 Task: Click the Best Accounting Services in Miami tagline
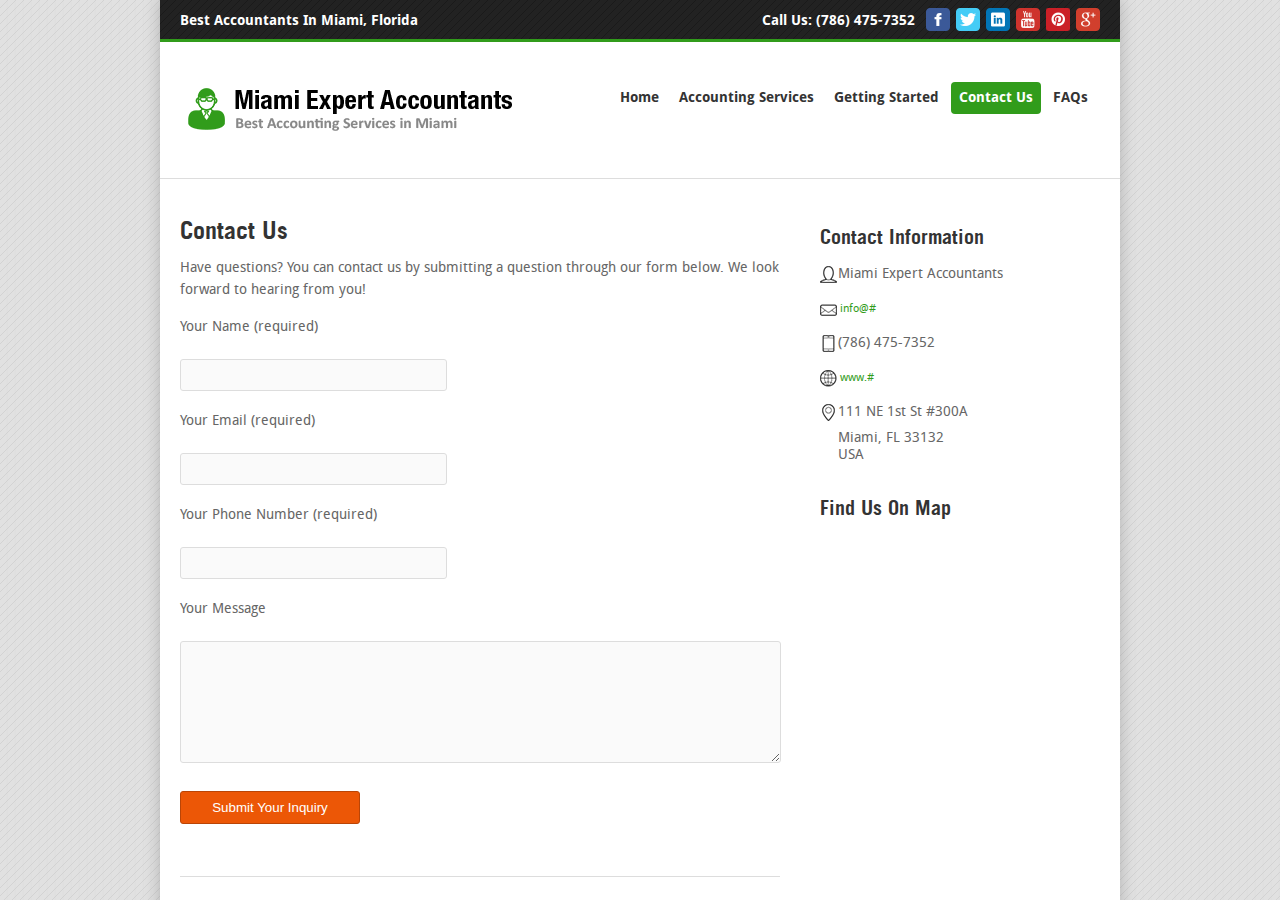[x=346, y=123]
